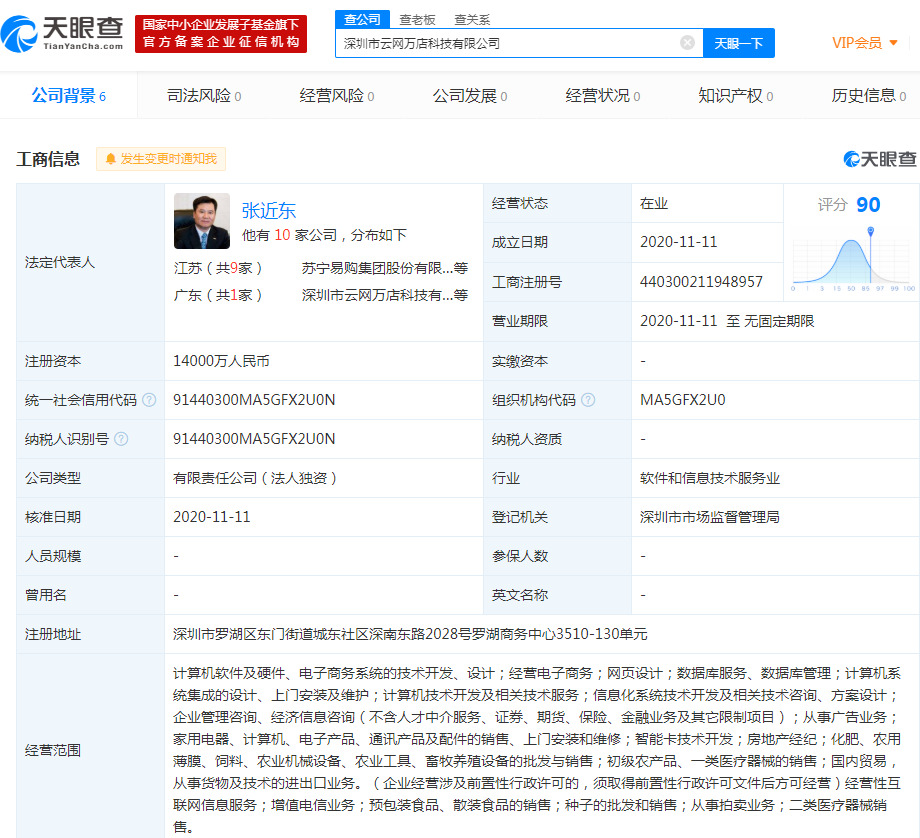Viewport: 920px width, 838px height.
Task: Click the help icon beside 统一社会信用代码
Action: (x=150, y=400)
